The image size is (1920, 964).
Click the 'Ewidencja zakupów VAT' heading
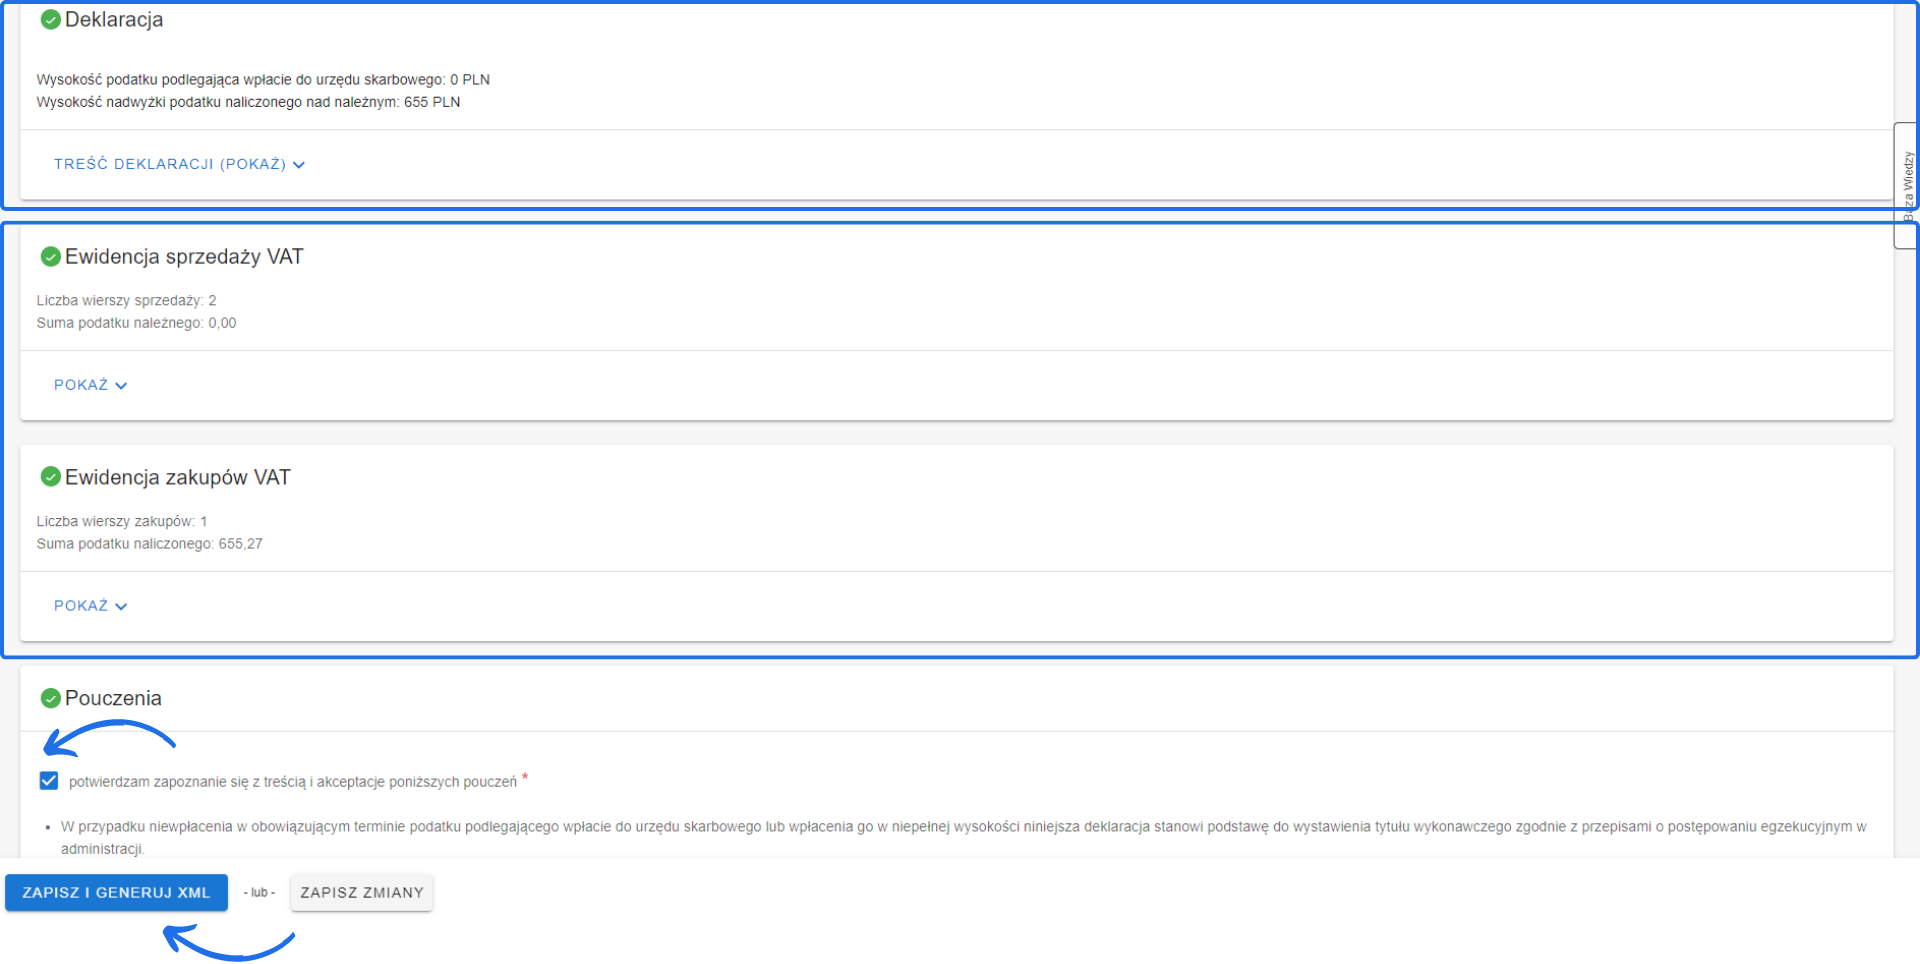[178, 478]
